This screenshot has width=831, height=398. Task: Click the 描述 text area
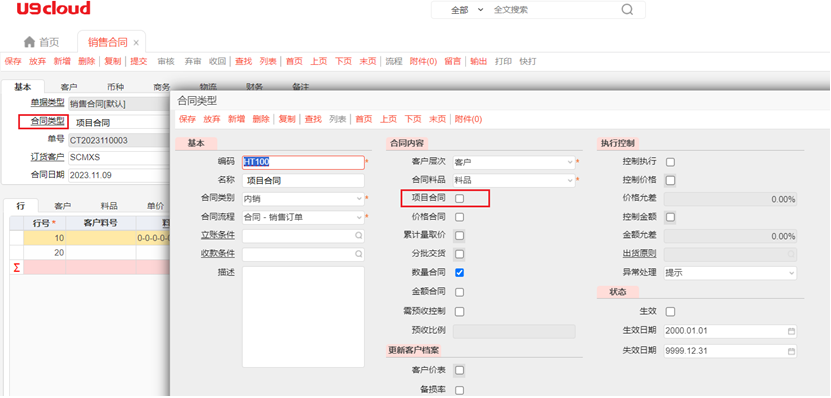coord(303,317)
